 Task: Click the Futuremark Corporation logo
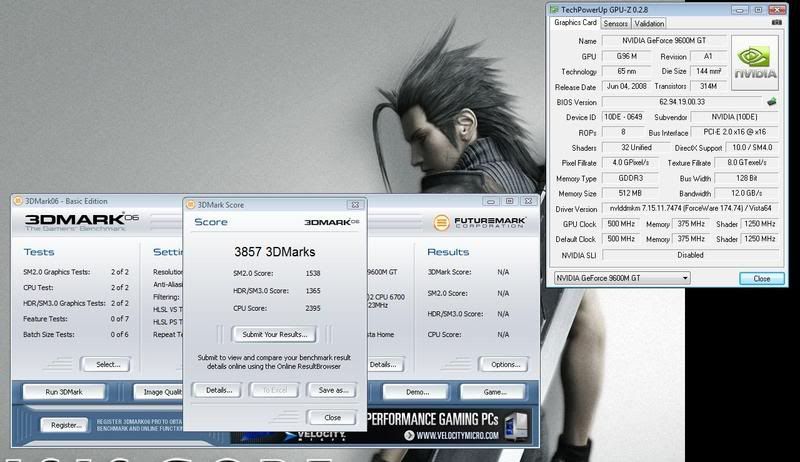480,222
